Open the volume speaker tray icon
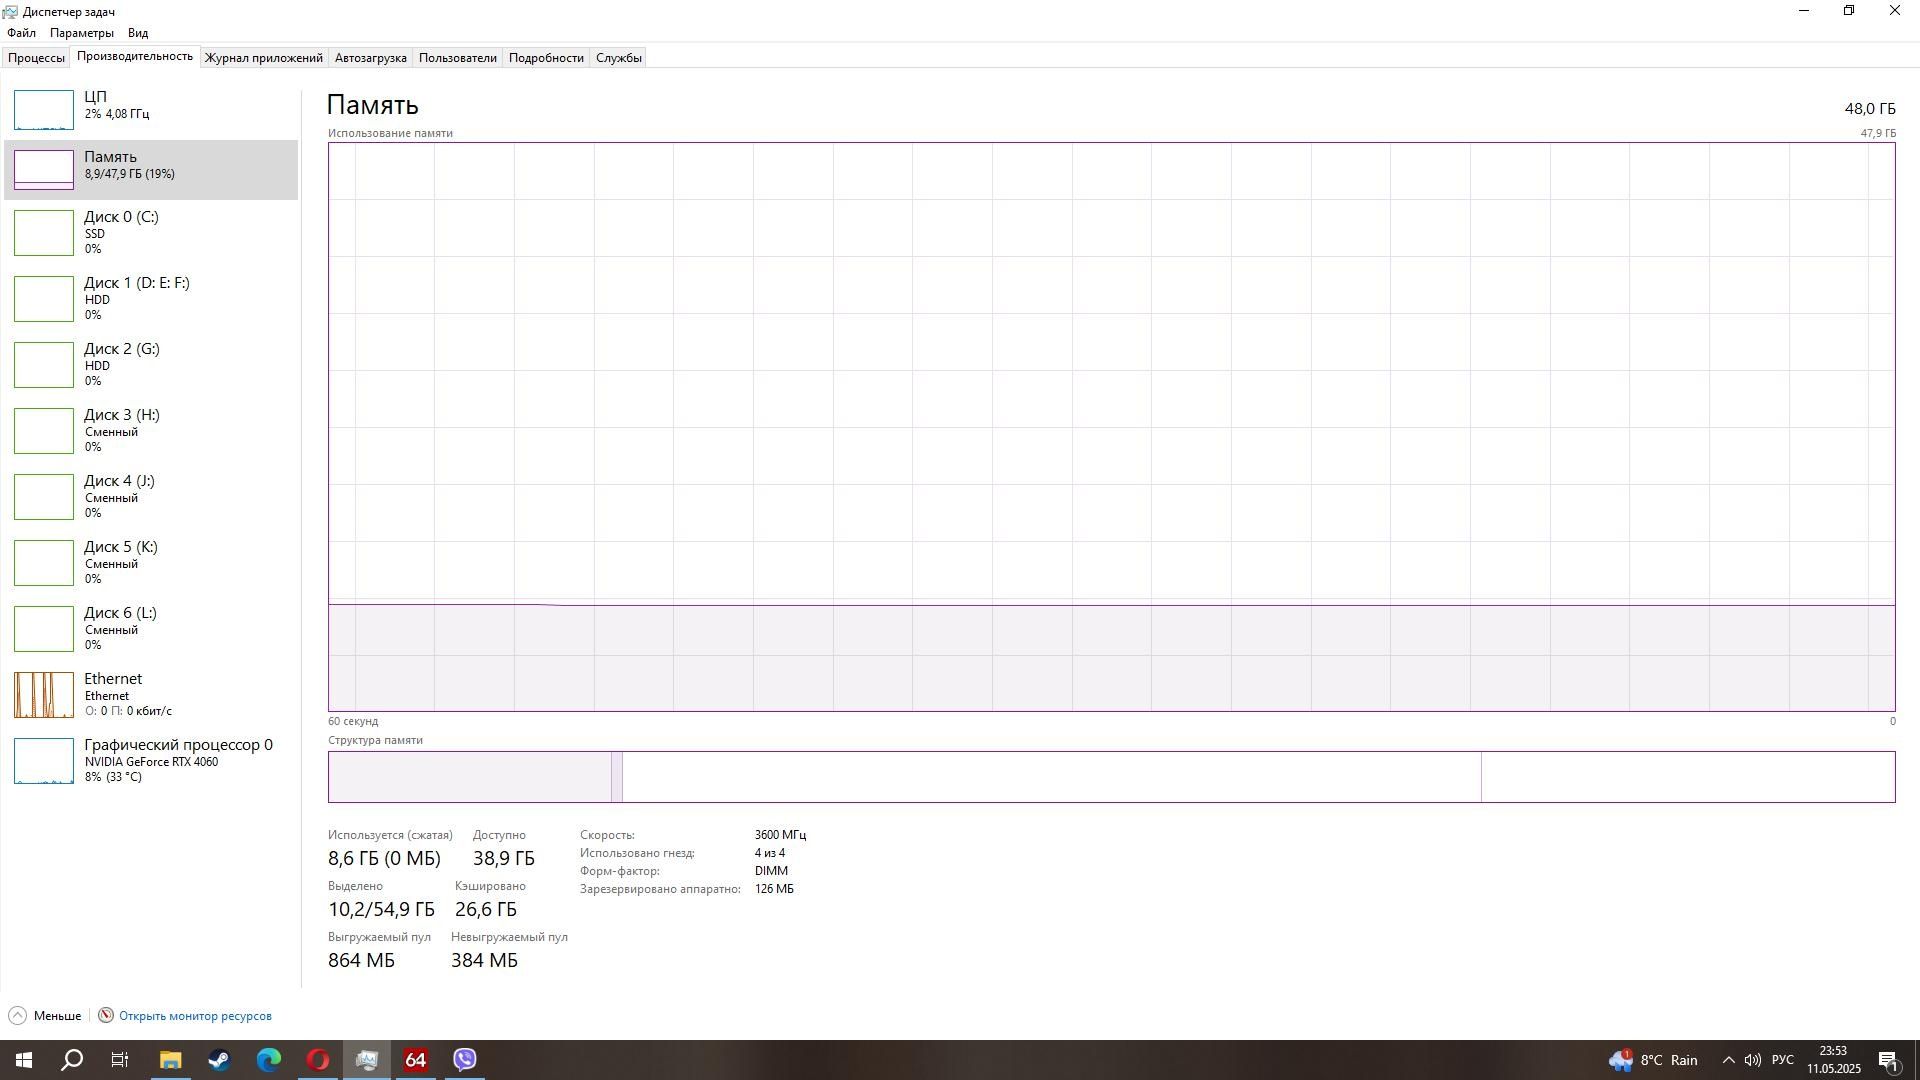Image resolution: width=1920 pixels, height=1080 pixels. tap(1752, 1060)
